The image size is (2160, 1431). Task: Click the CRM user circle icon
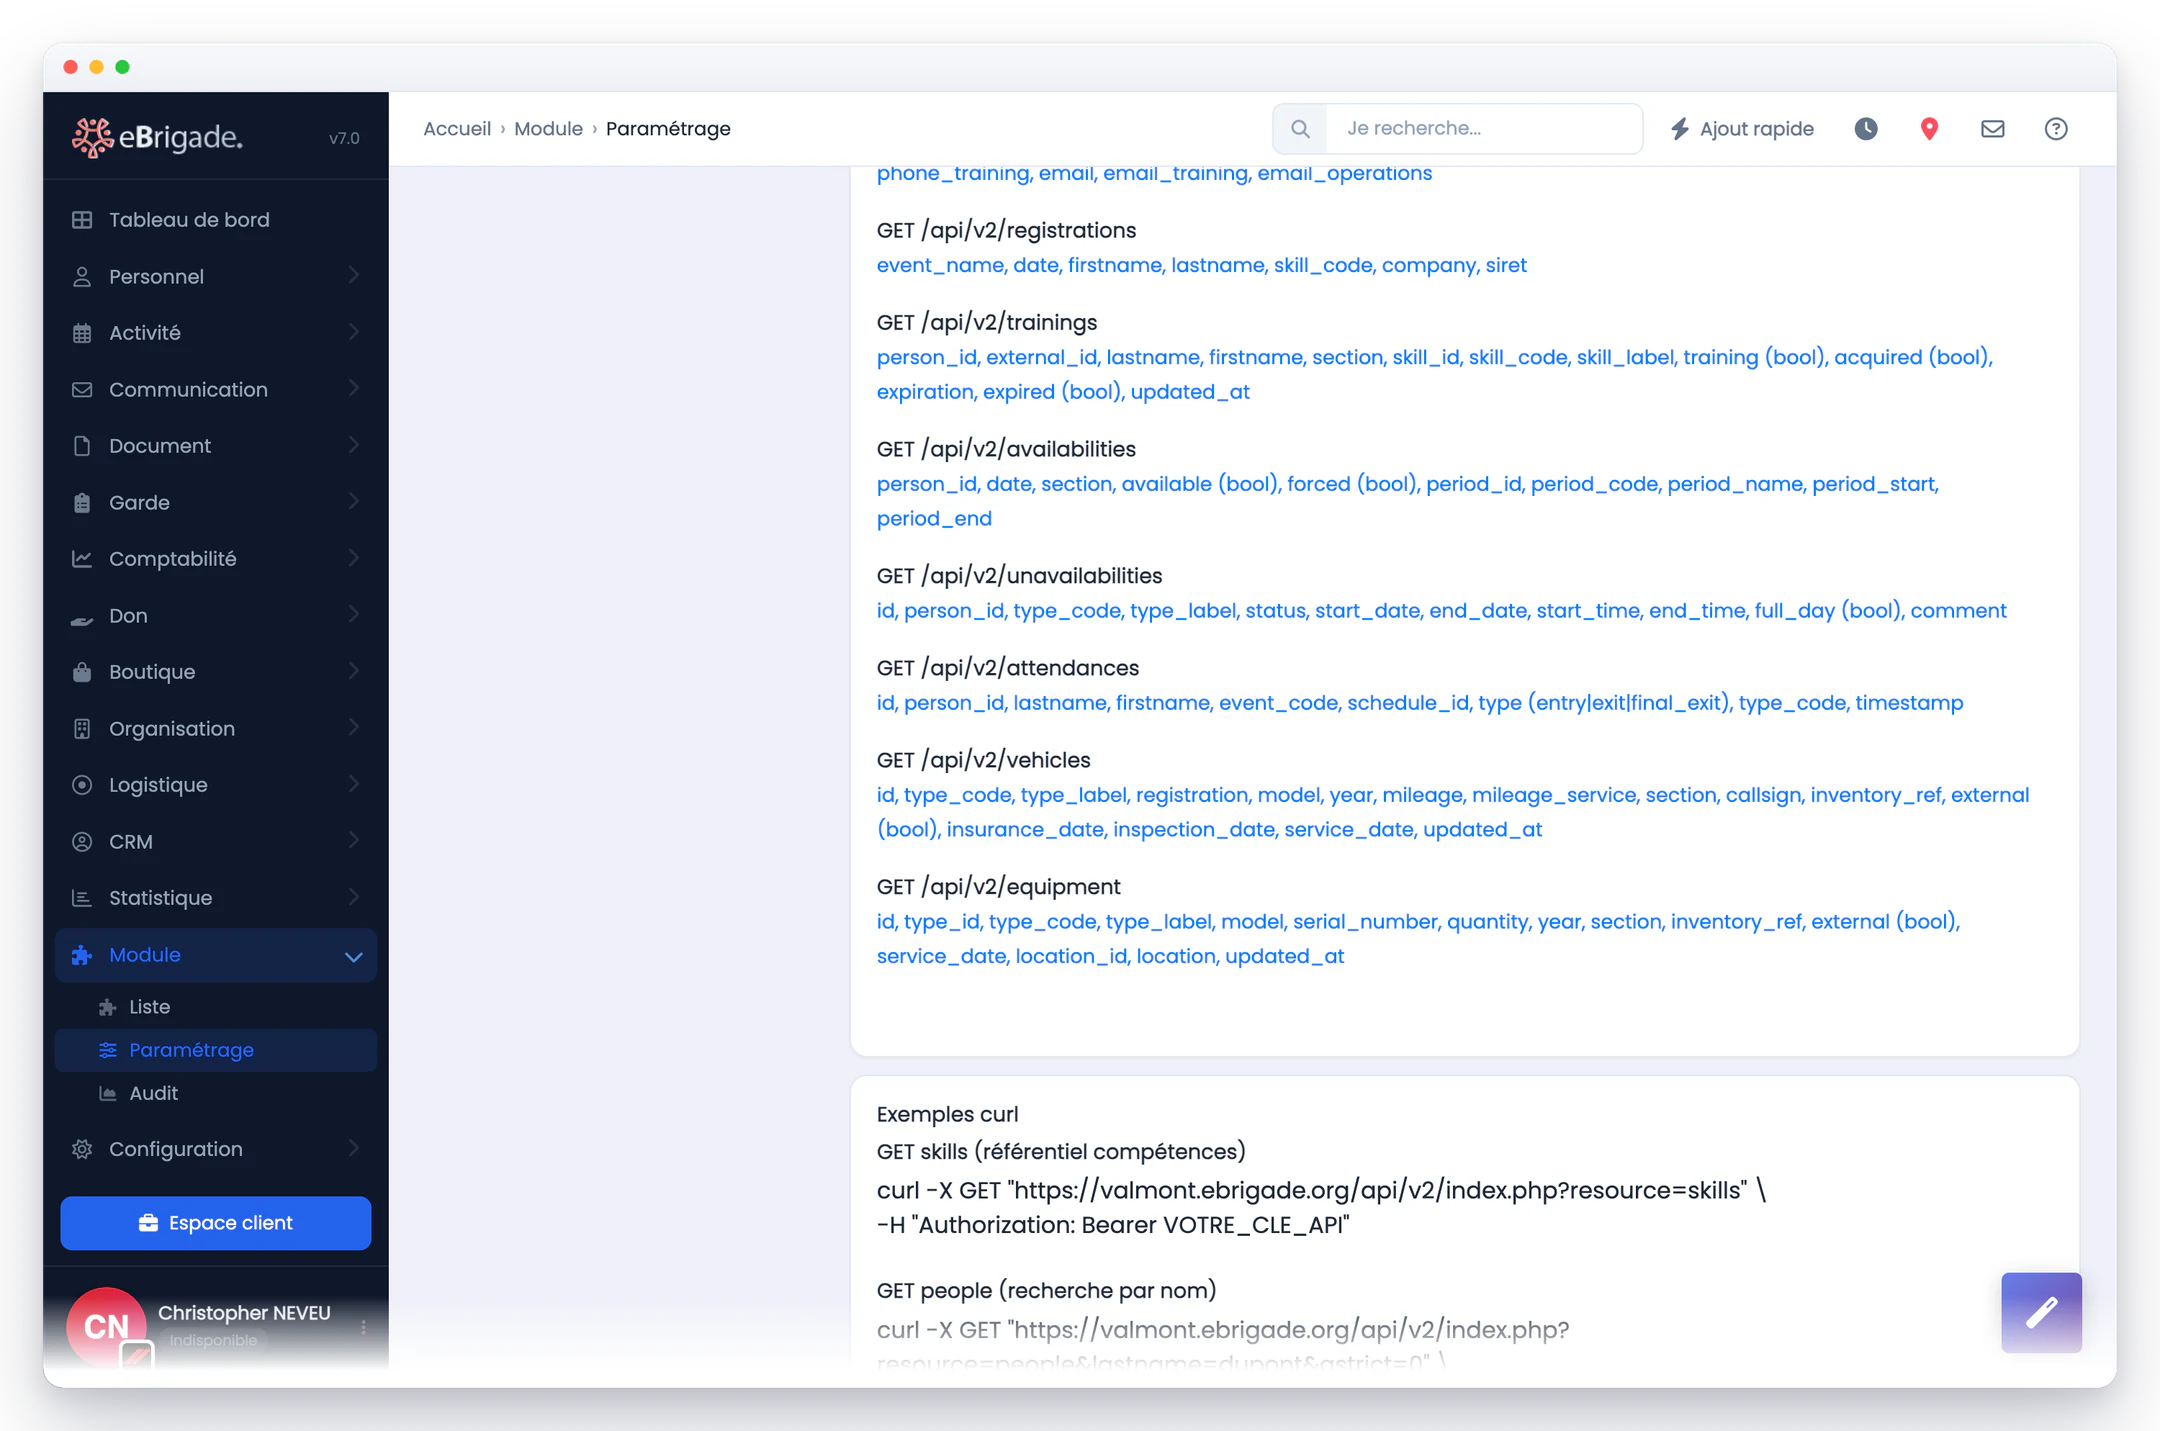click(82, 842)
